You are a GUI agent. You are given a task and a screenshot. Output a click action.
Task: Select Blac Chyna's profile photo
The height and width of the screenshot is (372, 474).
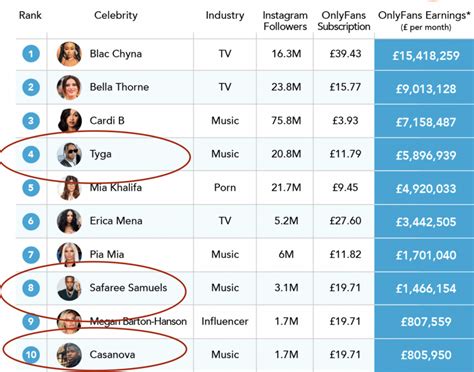click(x=69, y=54)
